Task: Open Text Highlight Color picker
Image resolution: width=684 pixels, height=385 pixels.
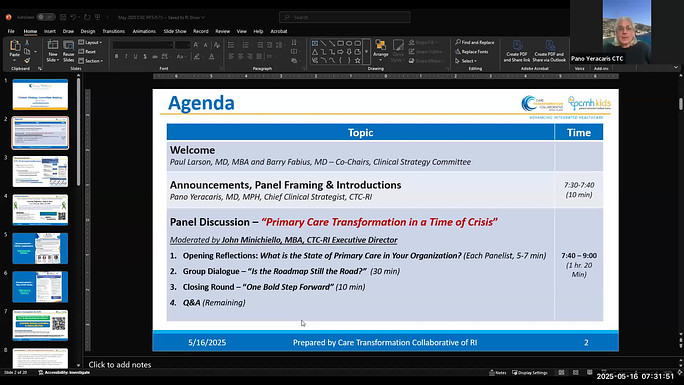Action: coord(197,57)
